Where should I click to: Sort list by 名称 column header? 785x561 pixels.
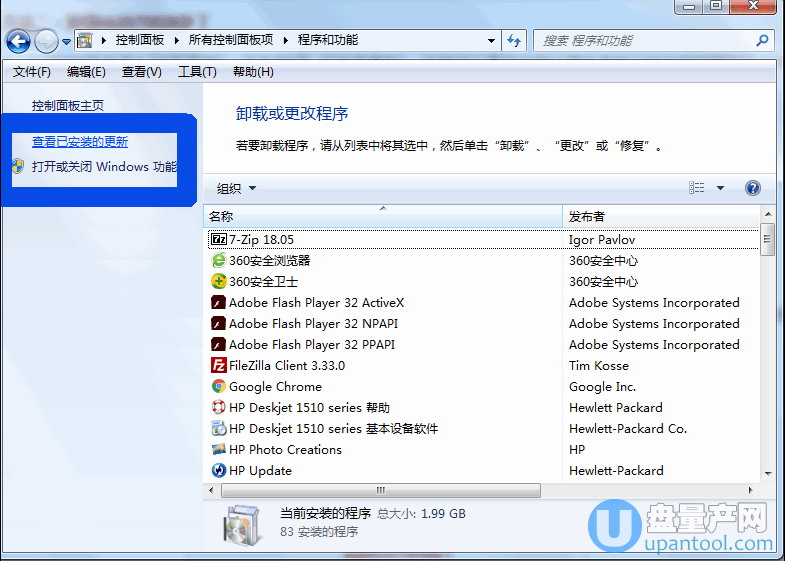(x=383, y=217)
